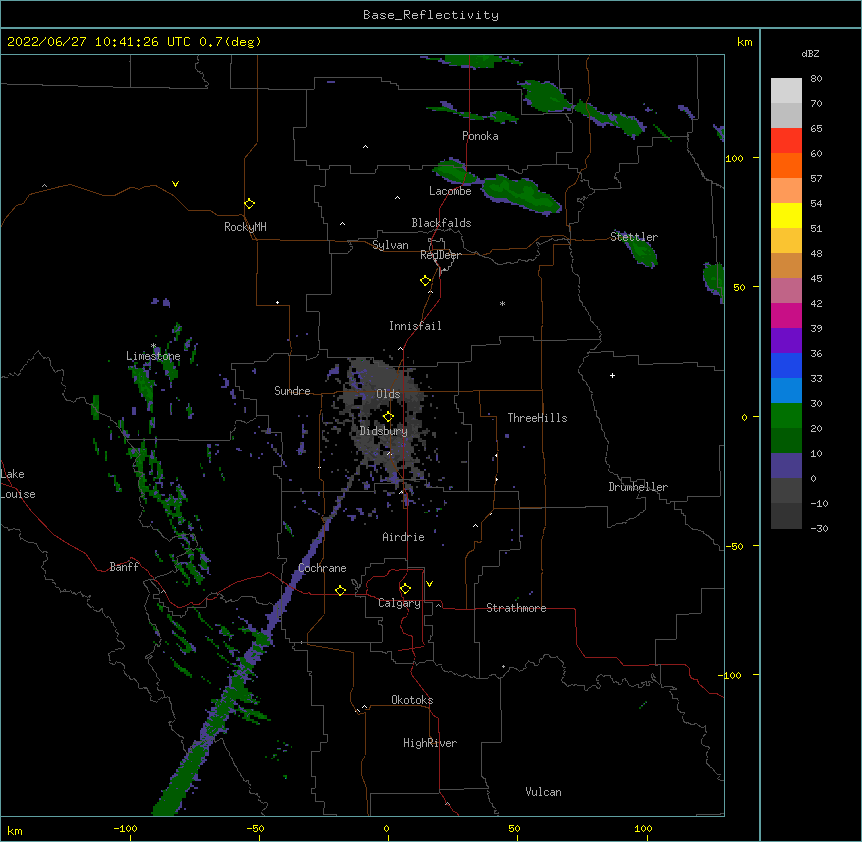Click the light blue swatch above 30 dBZ
This screenshot has height=842, width=862.
pyautogui.click(x=786, y=390)
